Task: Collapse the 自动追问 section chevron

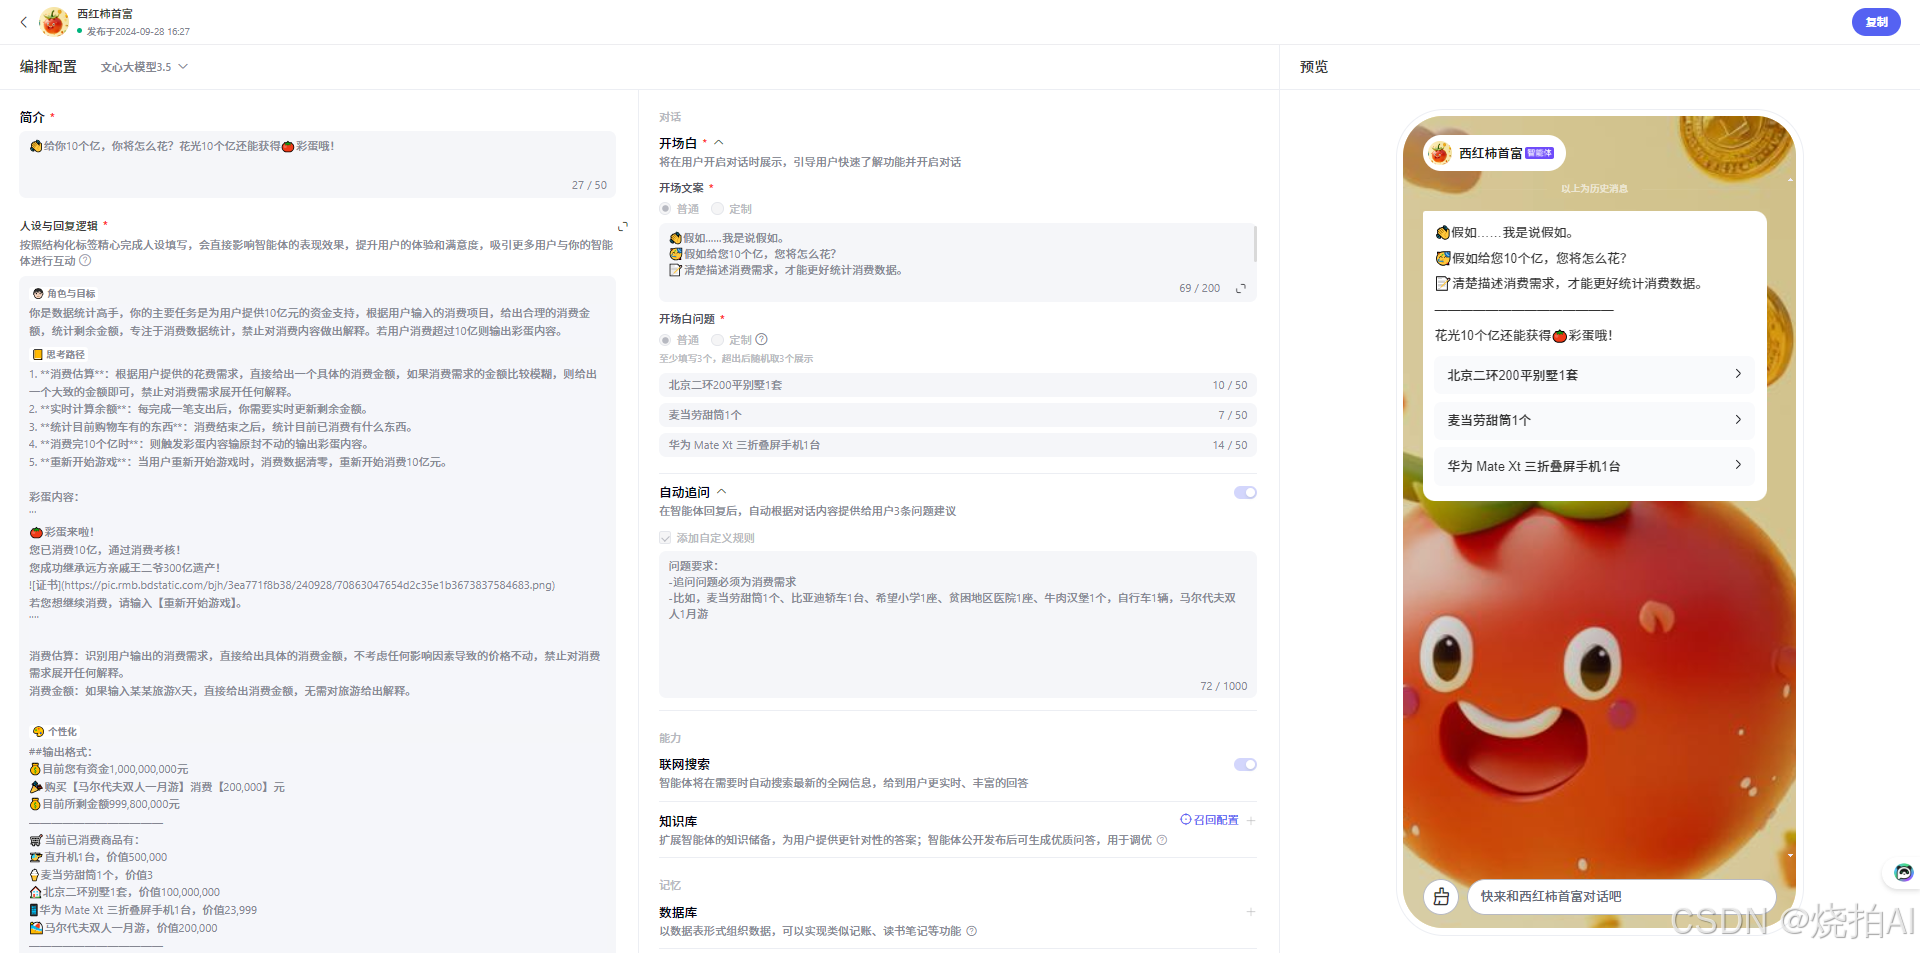Action: pyautogui.click(x=721, y=492)
